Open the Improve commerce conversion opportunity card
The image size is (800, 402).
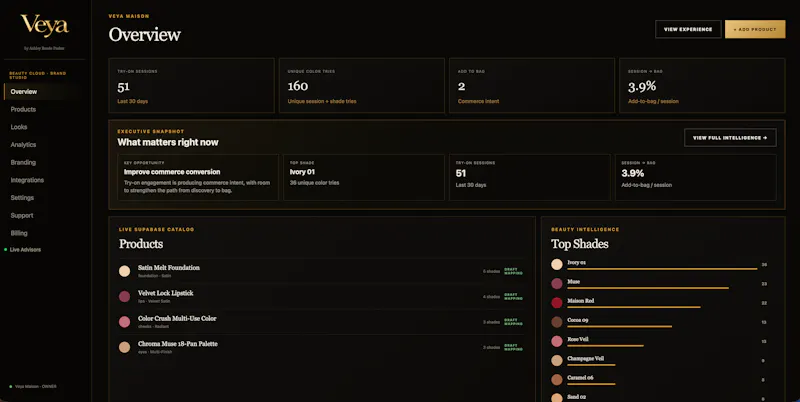(x=198, y=177)
